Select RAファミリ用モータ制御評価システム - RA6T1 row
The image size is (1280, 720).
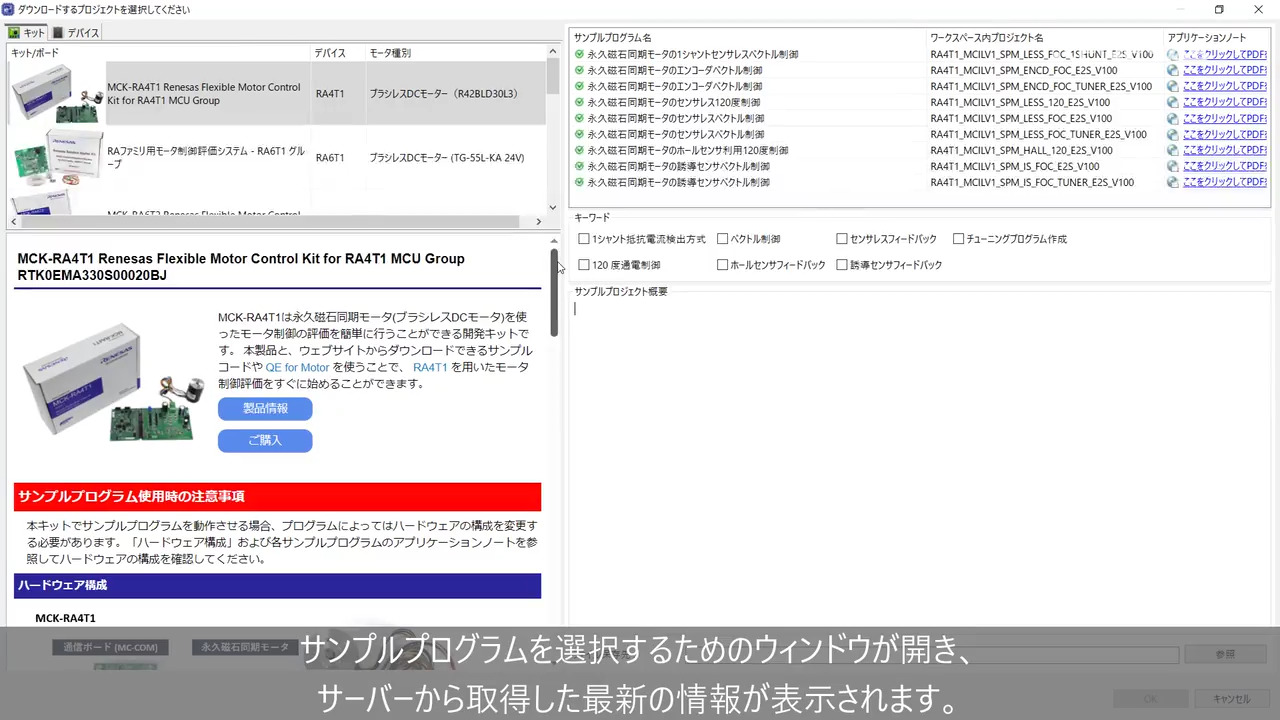[277, 157]
